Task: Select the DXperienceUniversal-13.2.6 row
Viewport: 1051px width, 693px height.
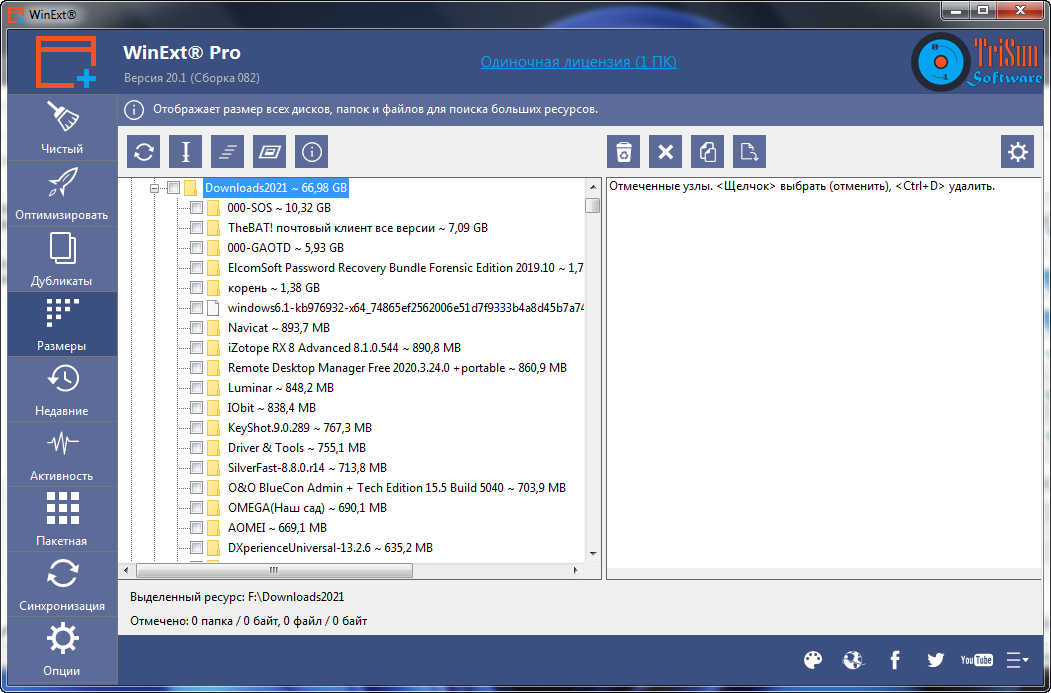Action: tap(330, 548)
